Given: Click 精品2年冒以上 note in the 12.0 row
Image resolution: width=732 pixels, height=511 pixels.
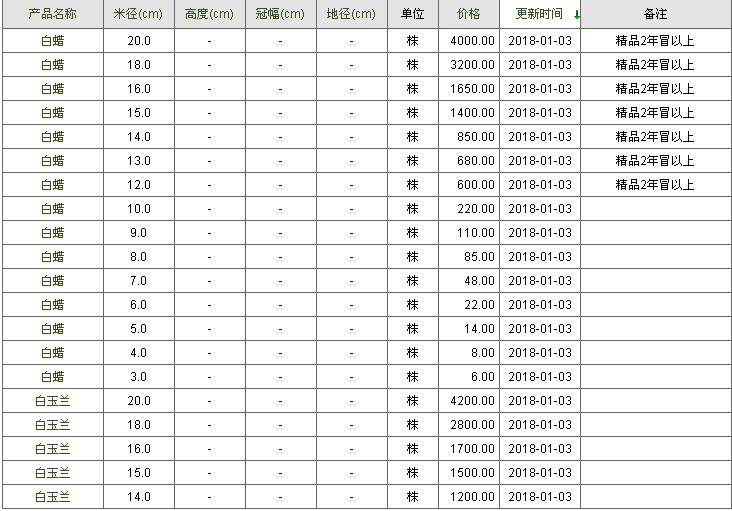Looking at the screenshot, I should pos(654,185).
